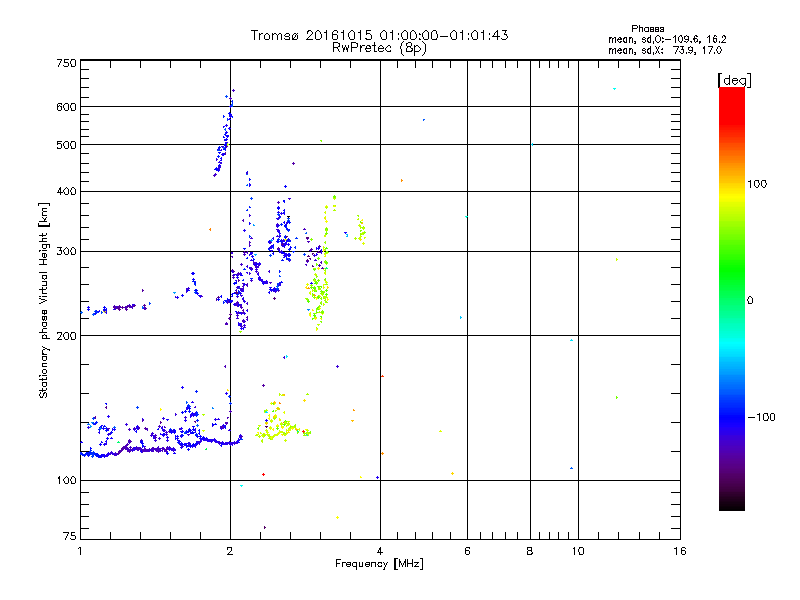Click the y-axis tick label '100'
This screenshot has height=600, width=800.
pos(66,481)
